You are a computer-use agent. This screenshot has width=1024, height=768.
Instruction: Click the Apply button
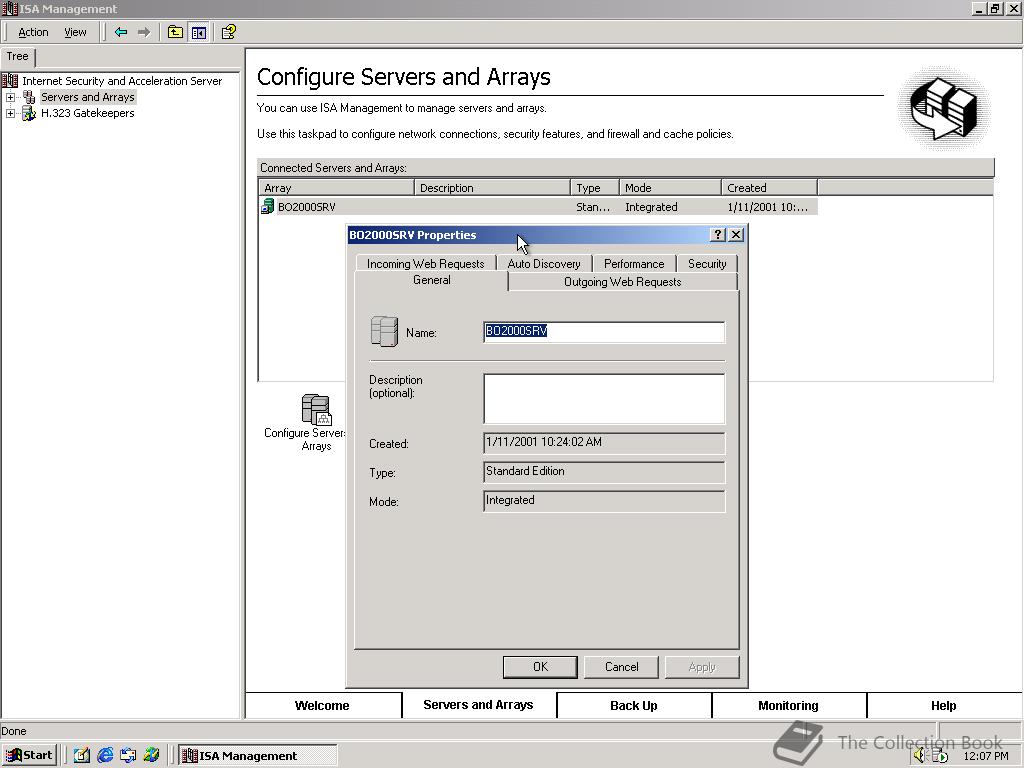[702, 667]
